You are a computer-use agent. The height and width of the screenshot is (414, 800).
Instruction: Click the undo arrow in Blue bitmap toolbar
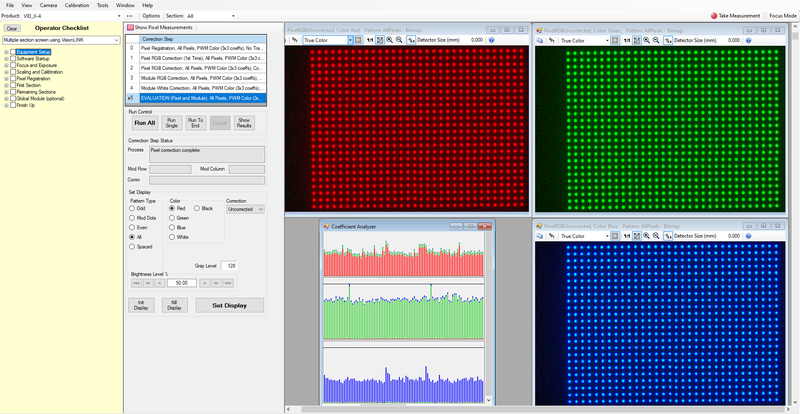(x=552, y=236)
